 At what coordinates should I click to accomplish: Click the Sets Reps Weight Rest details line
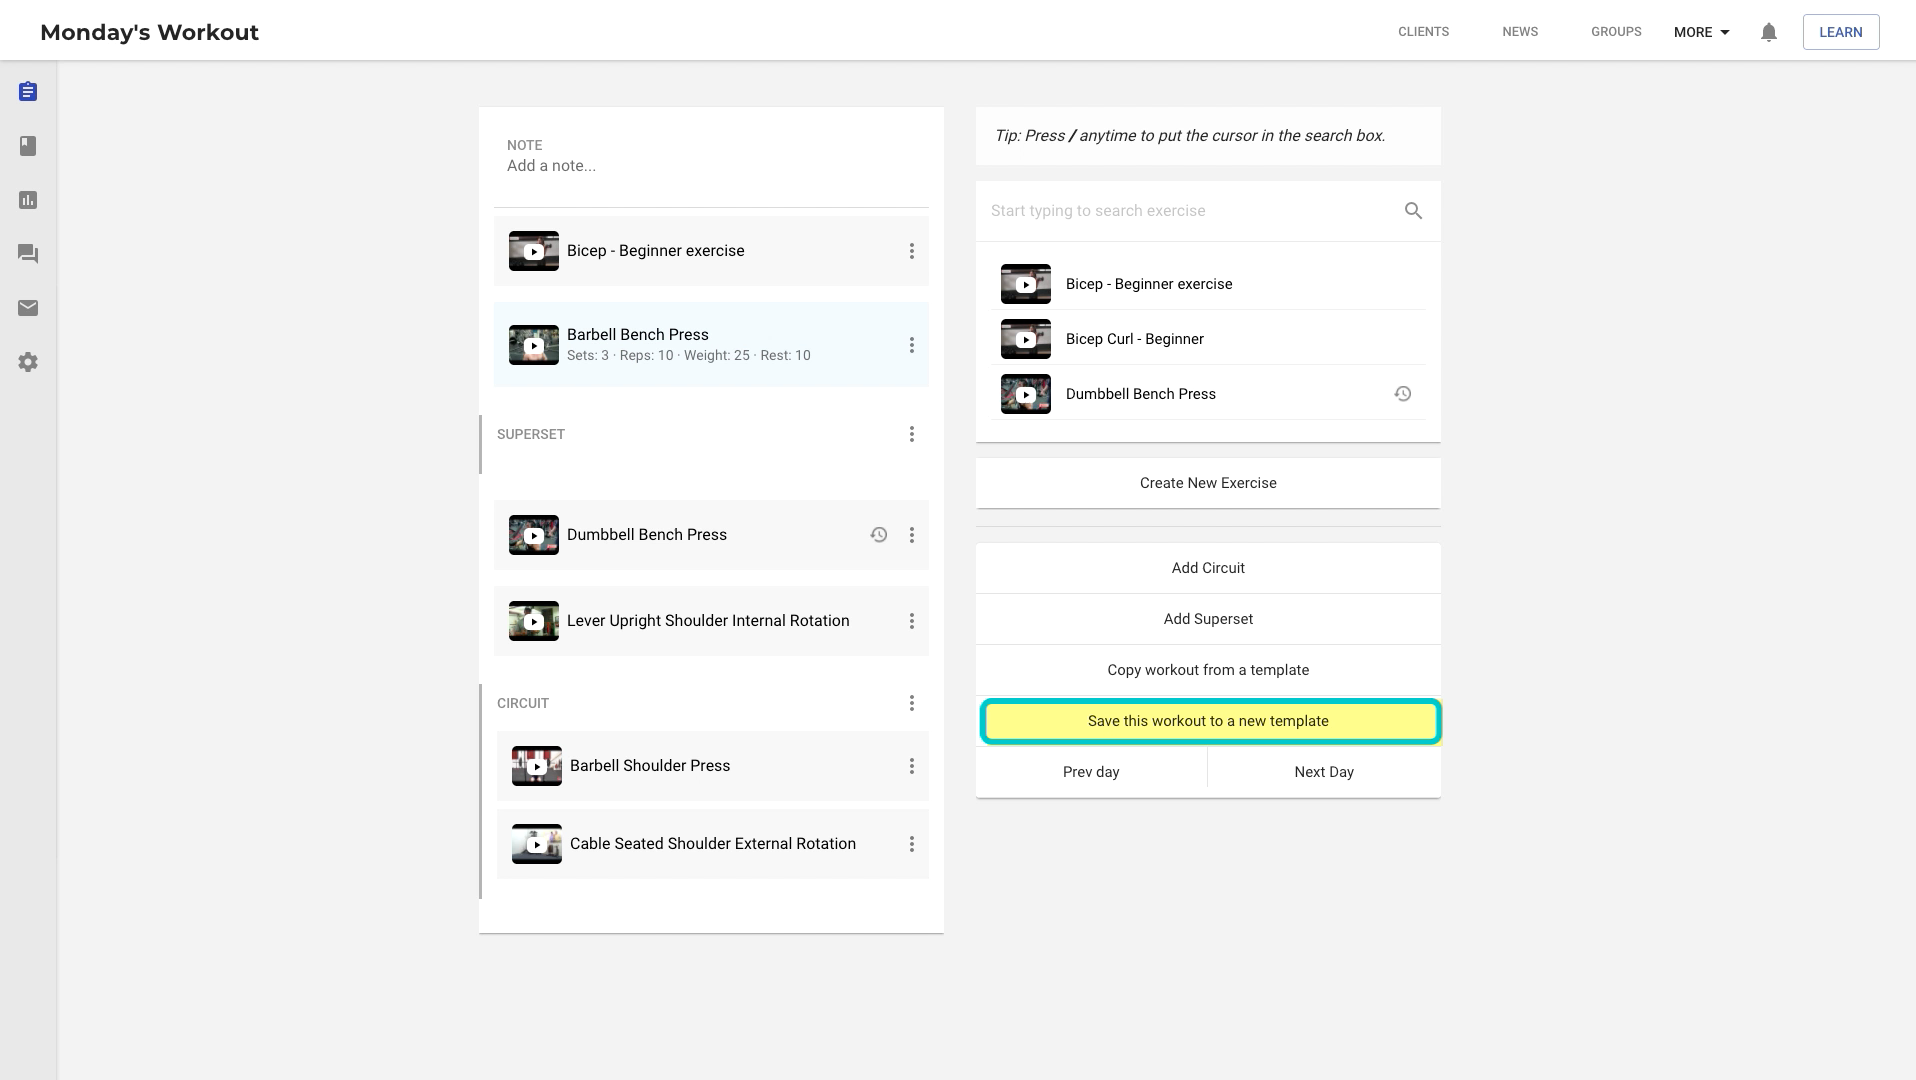pos(688,356)
